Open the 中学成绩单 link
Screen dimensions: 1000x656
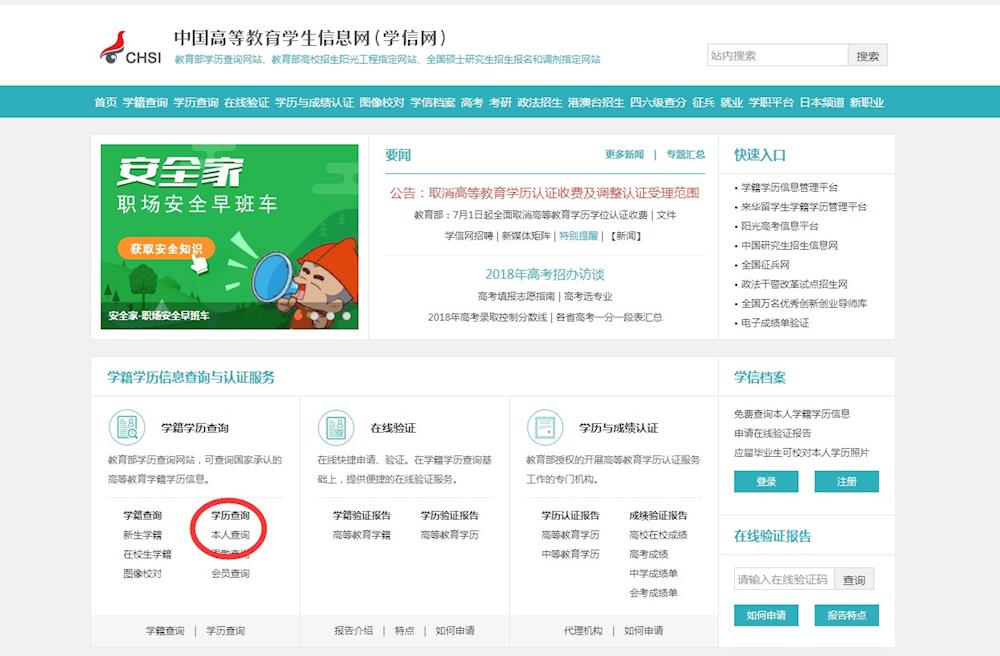(653, 574)
